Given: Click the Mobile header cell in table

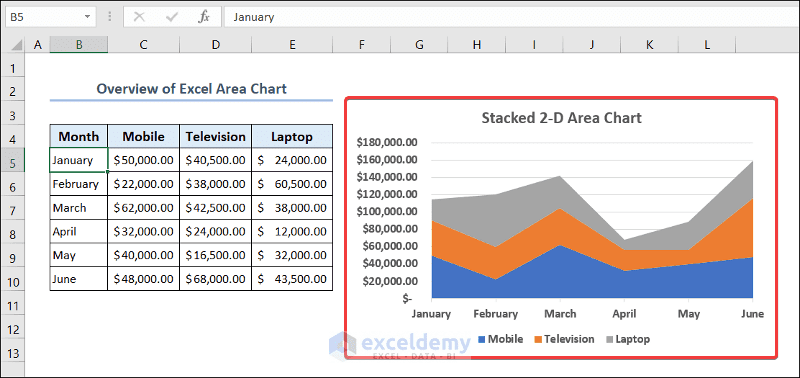Looking at the screenshot, I should click(x=144, y=136).
